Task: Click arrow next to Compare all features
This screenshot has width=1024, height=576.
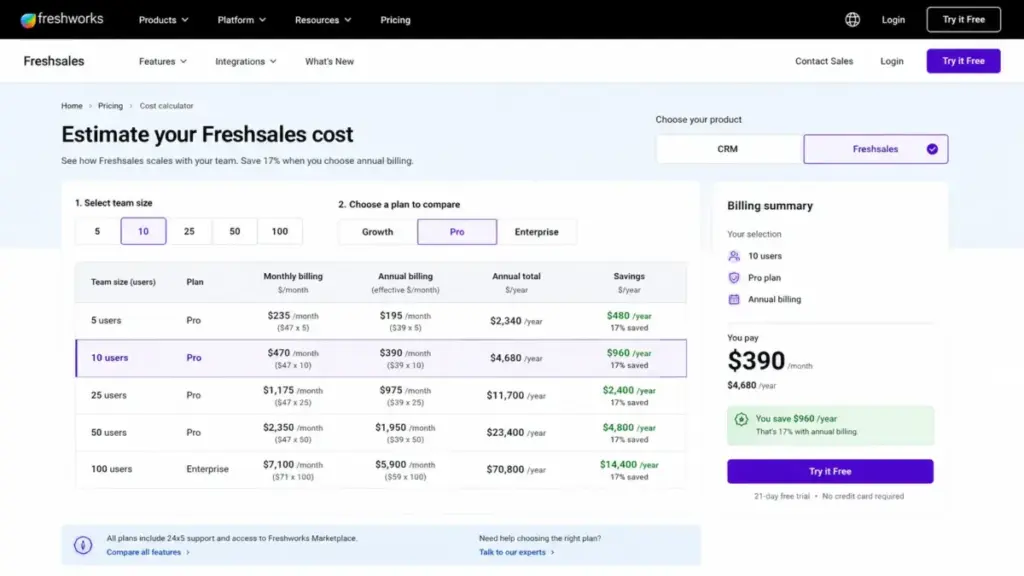Action: [x=188, y=552]
